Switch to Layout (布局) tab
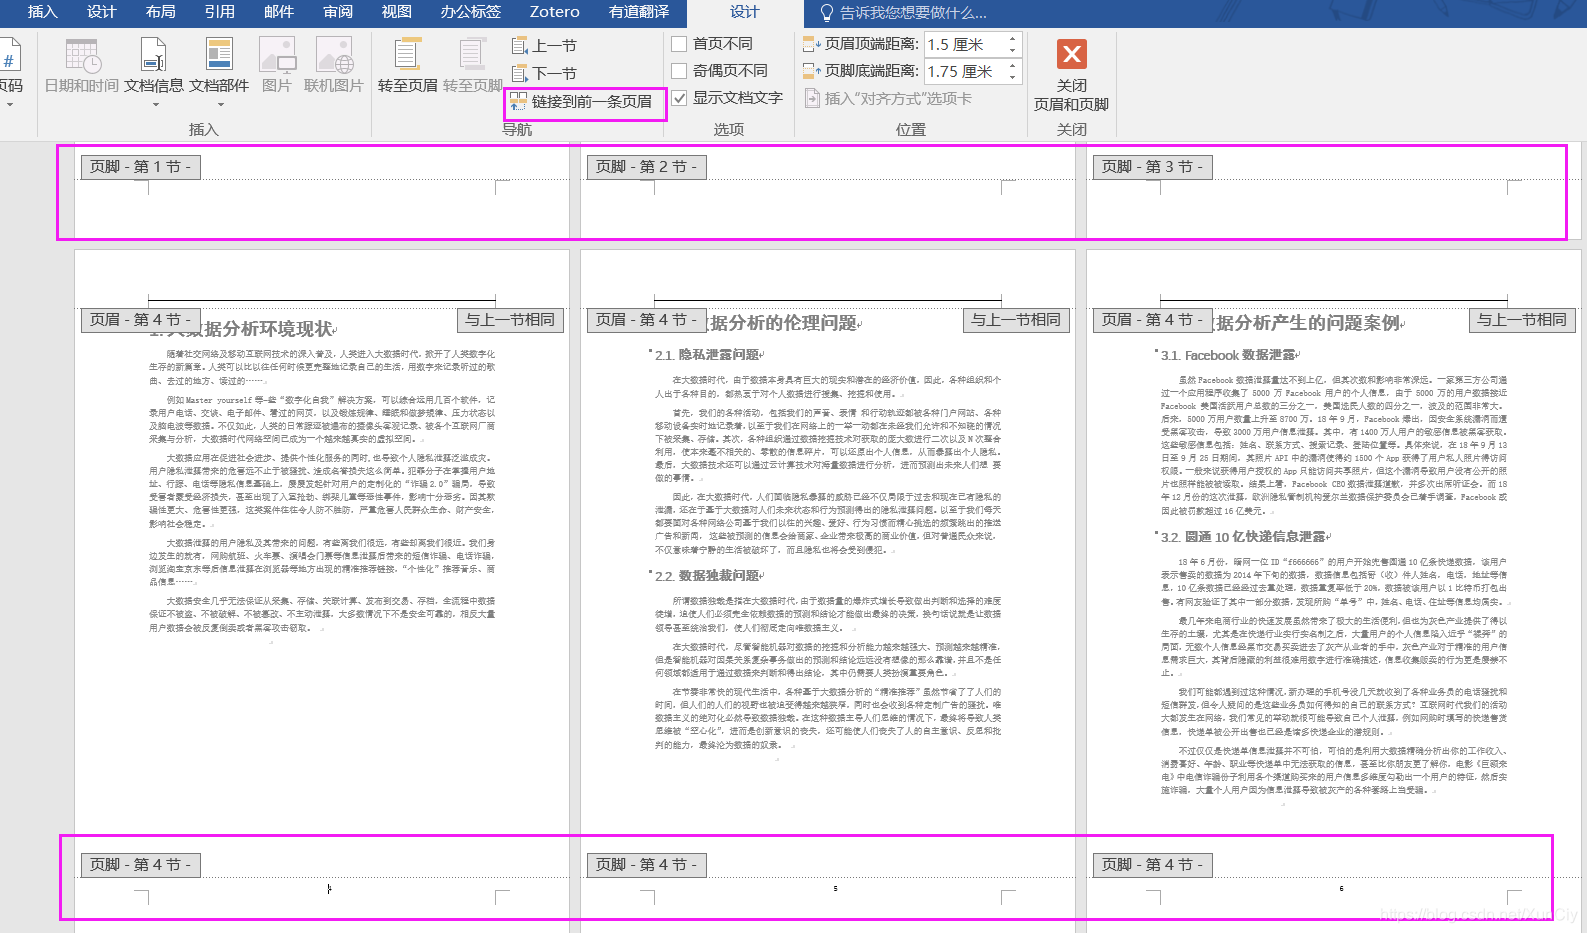The height and width of the screenshot is (933, 1587). (x=161, y=12)
